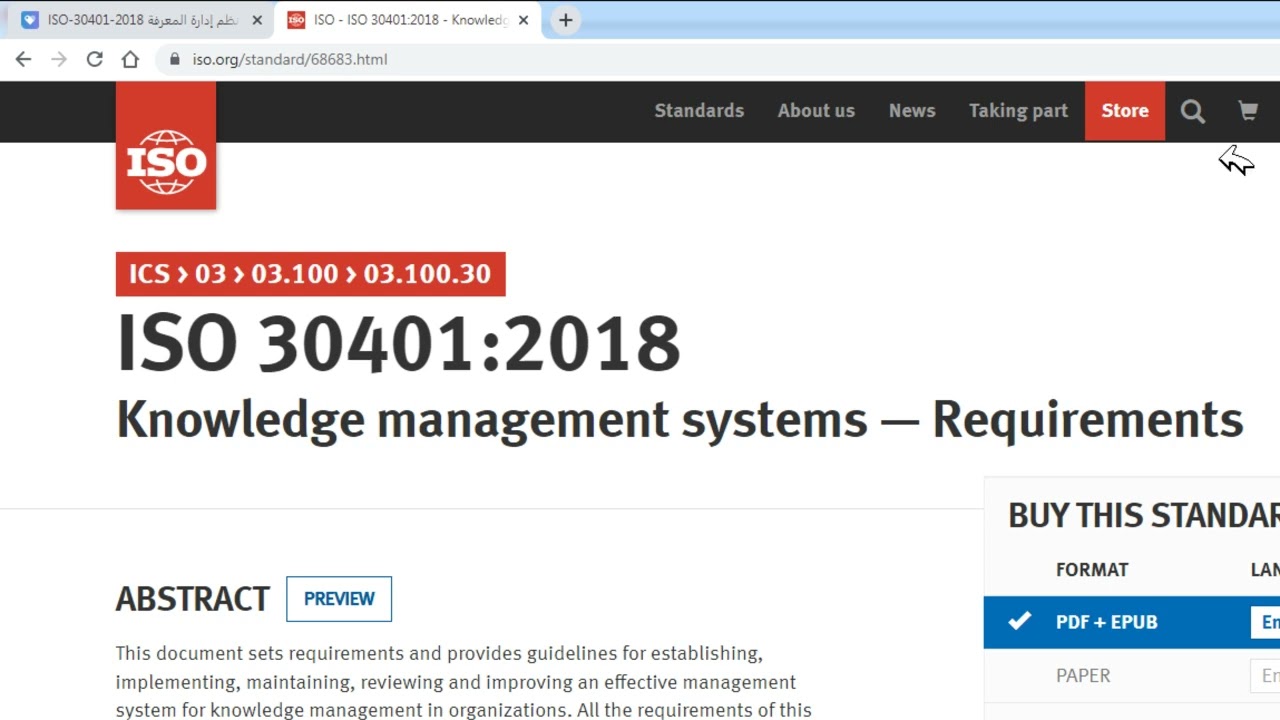
Task: Click the browser forward arrow
Action: [x=59, y=59]
